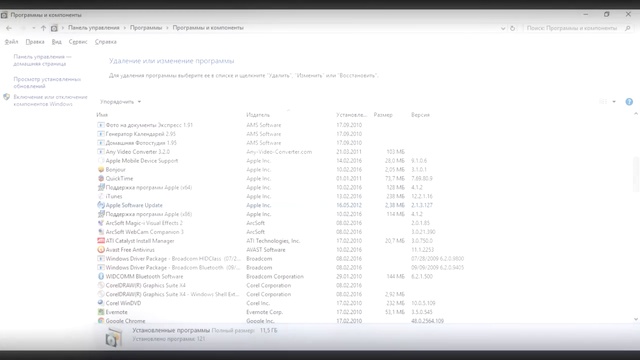
Task: Click the scrollbar up arrow
Action: click(x=636, y=114)
